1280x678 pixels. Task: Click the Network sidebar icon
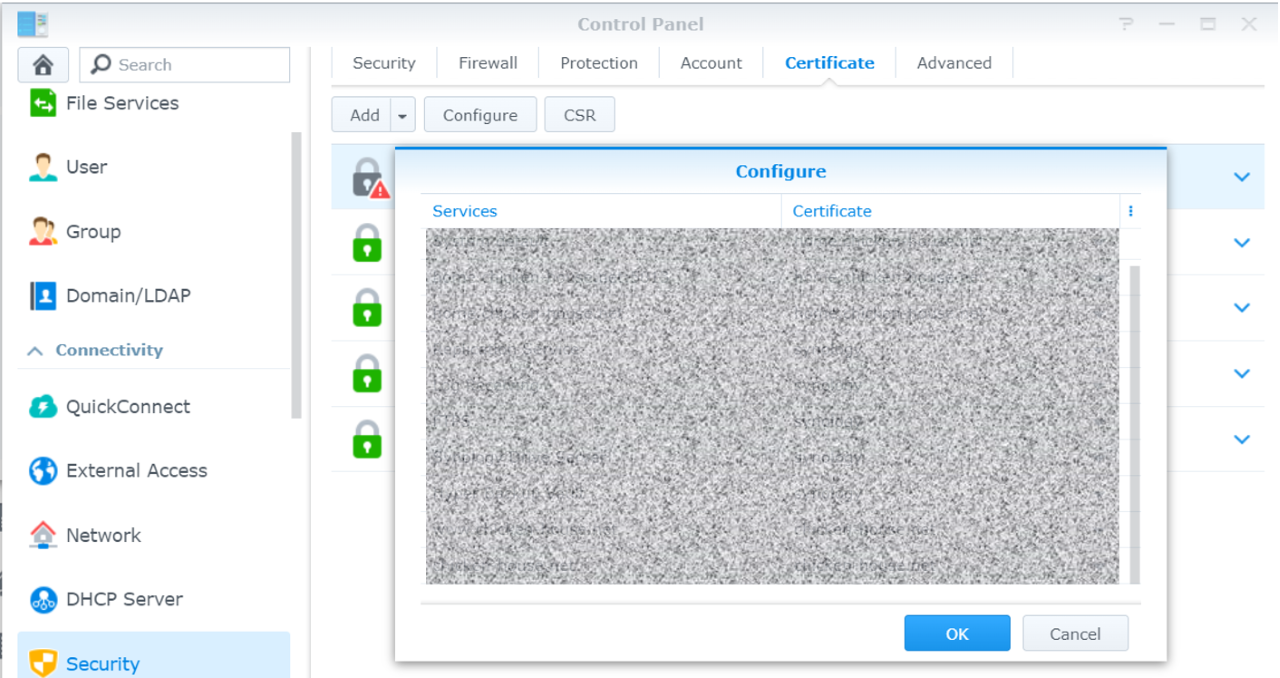43,536
